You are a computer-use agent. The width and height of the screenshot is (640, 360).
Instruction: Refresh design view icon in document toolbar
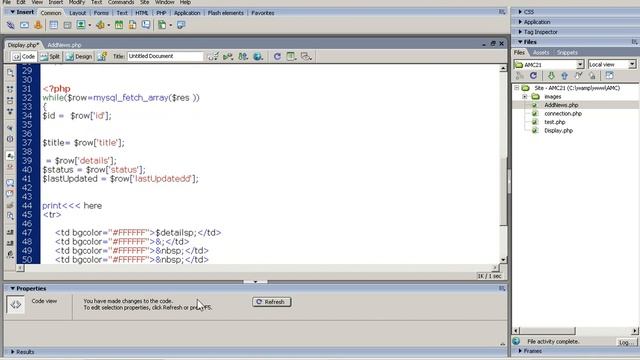[277, 56]
